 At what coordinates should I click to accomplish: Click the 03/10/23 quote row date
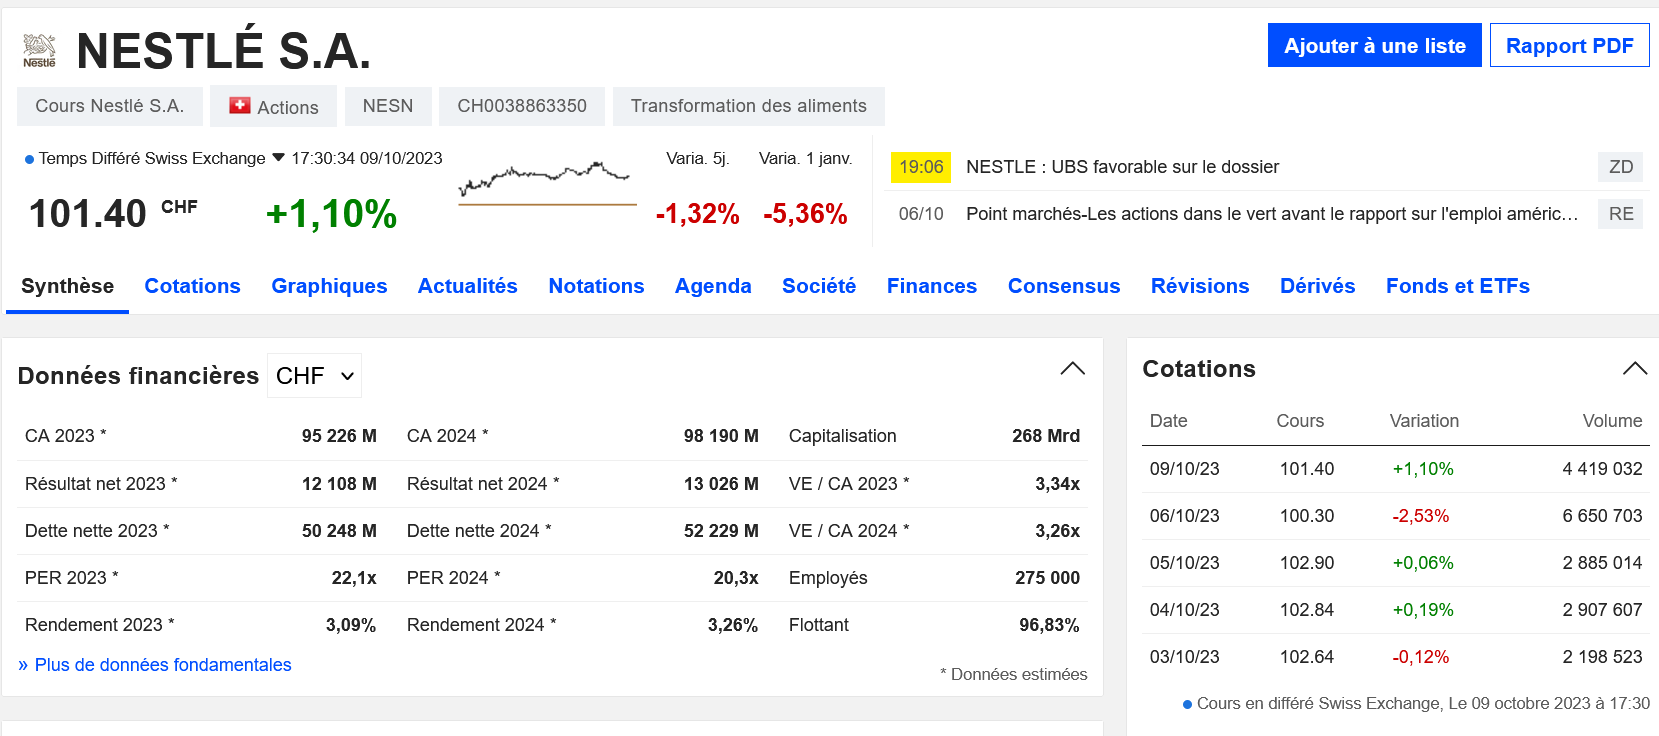[1185, 657]
